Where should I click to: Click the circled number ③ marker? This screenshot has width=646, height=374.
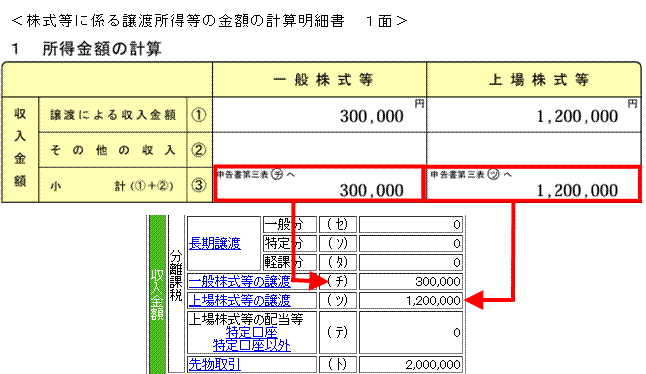click(x=199, y=185)
